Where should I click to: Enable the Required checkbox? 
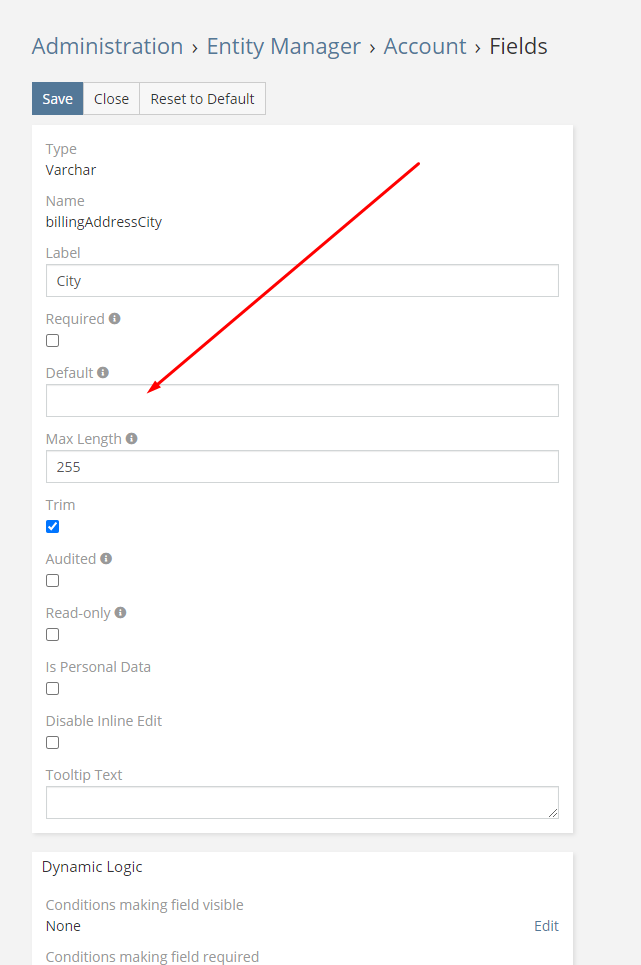(53, 341)
